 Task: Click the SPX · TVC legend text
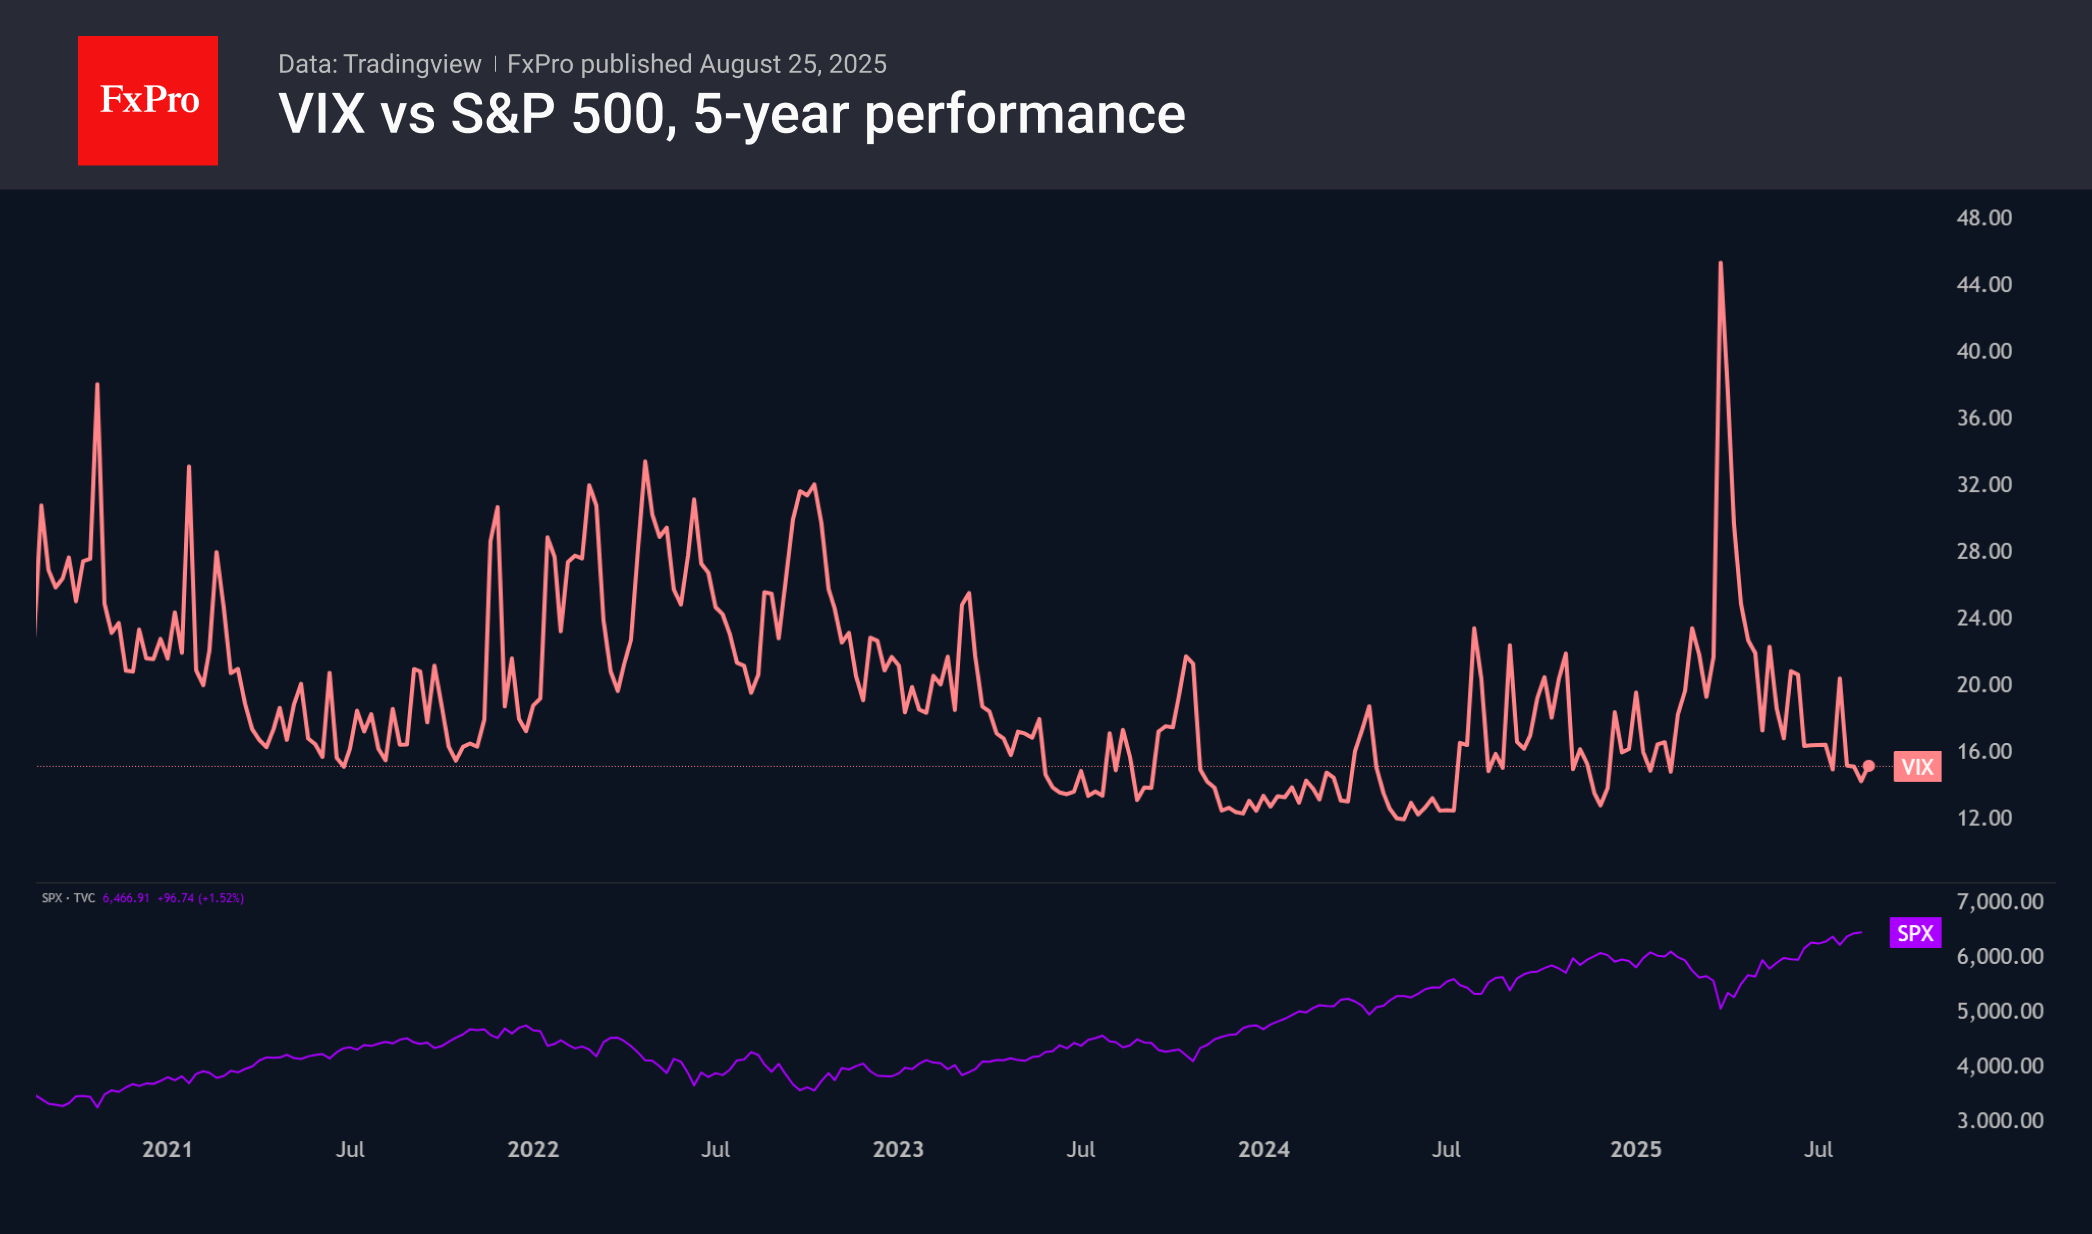[x=68, y=898]
